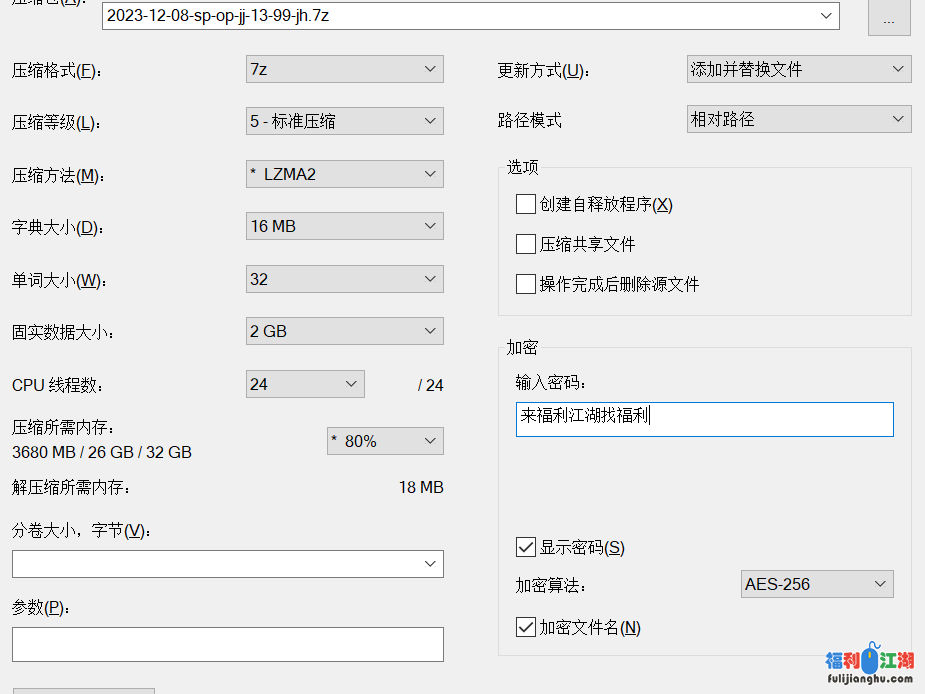Click the 参数 parameters text field
The width and height of the screenshot is (925, 694).
coord(228,644)
